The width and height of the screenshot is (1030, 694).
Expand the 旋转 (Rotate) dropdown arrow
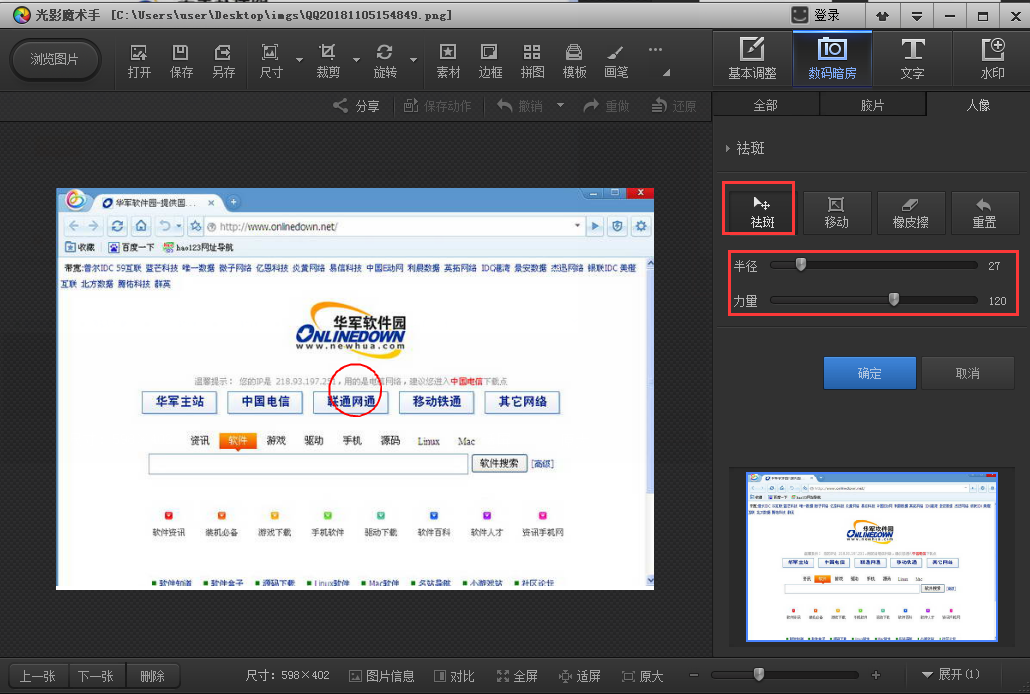coord(413,61)
